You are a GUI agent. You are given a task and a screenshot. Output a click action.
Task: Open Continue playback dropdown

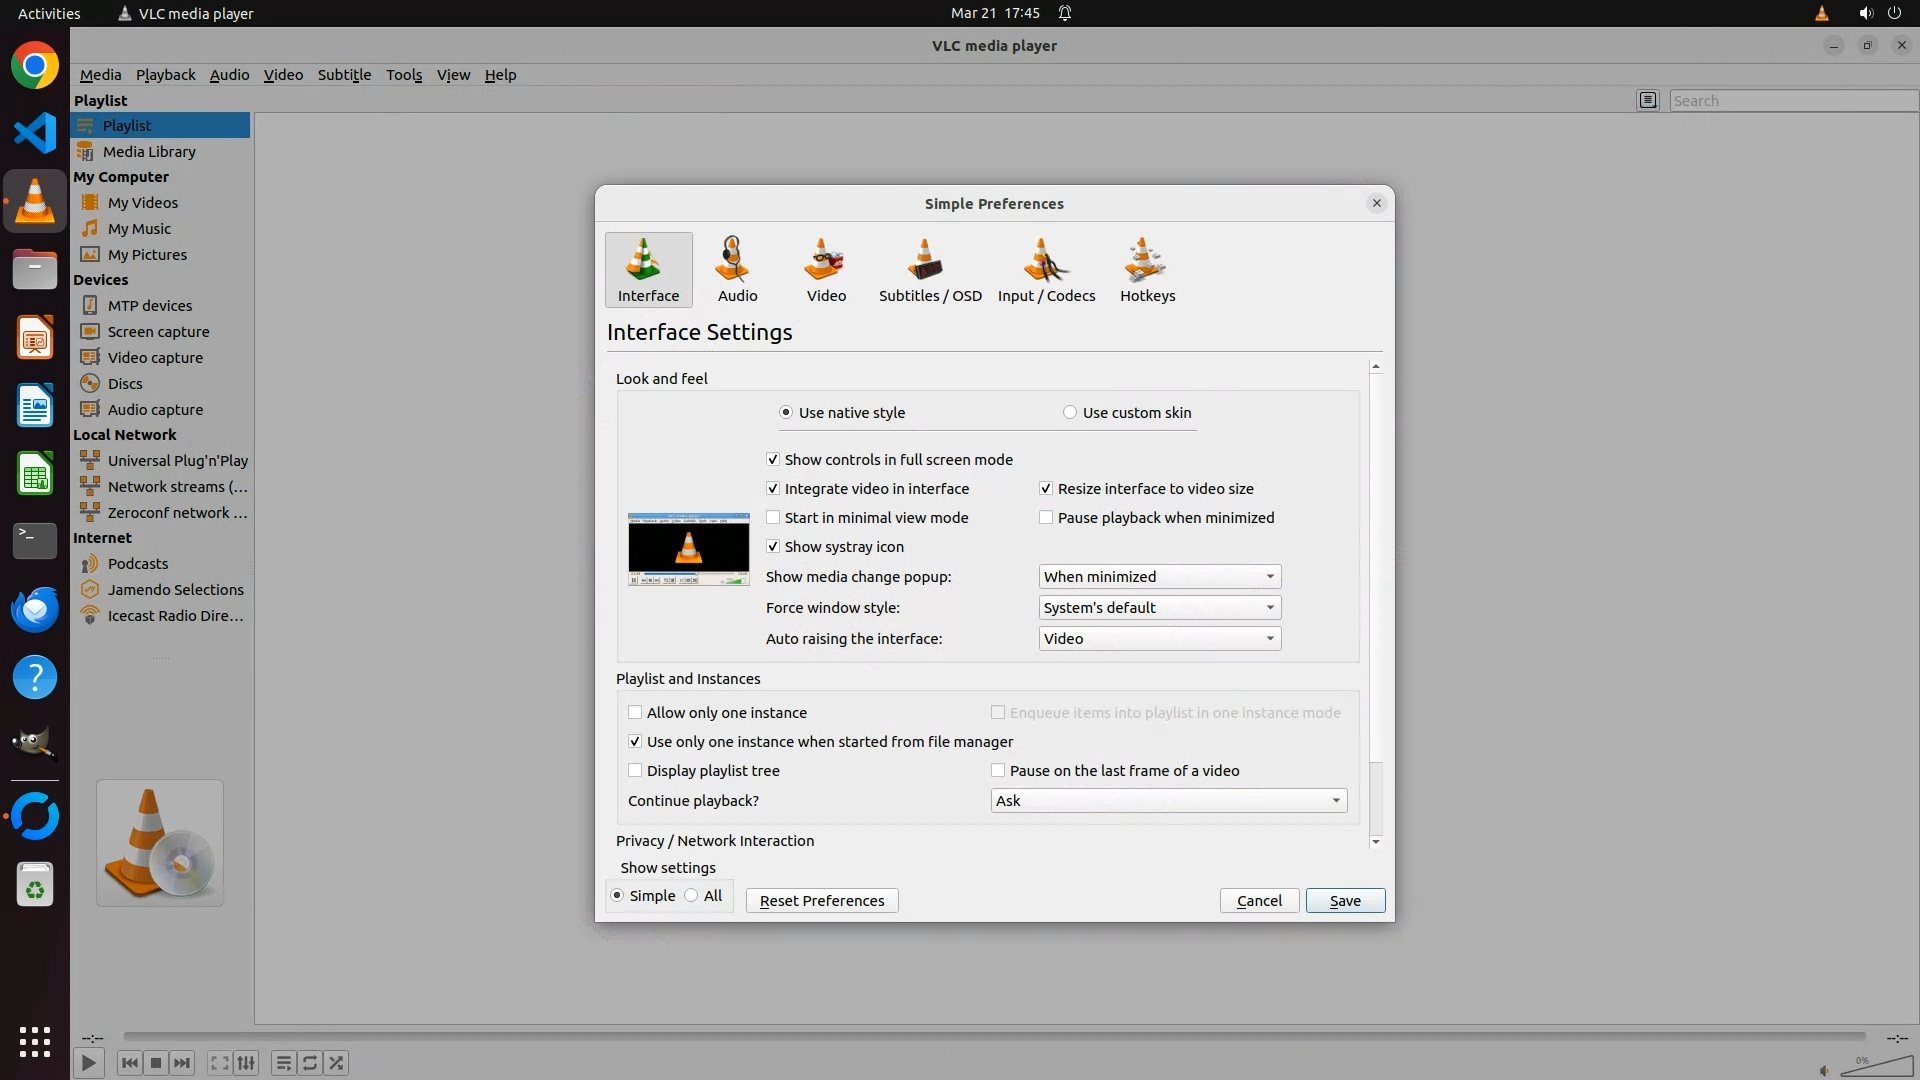pos(1168,801)
